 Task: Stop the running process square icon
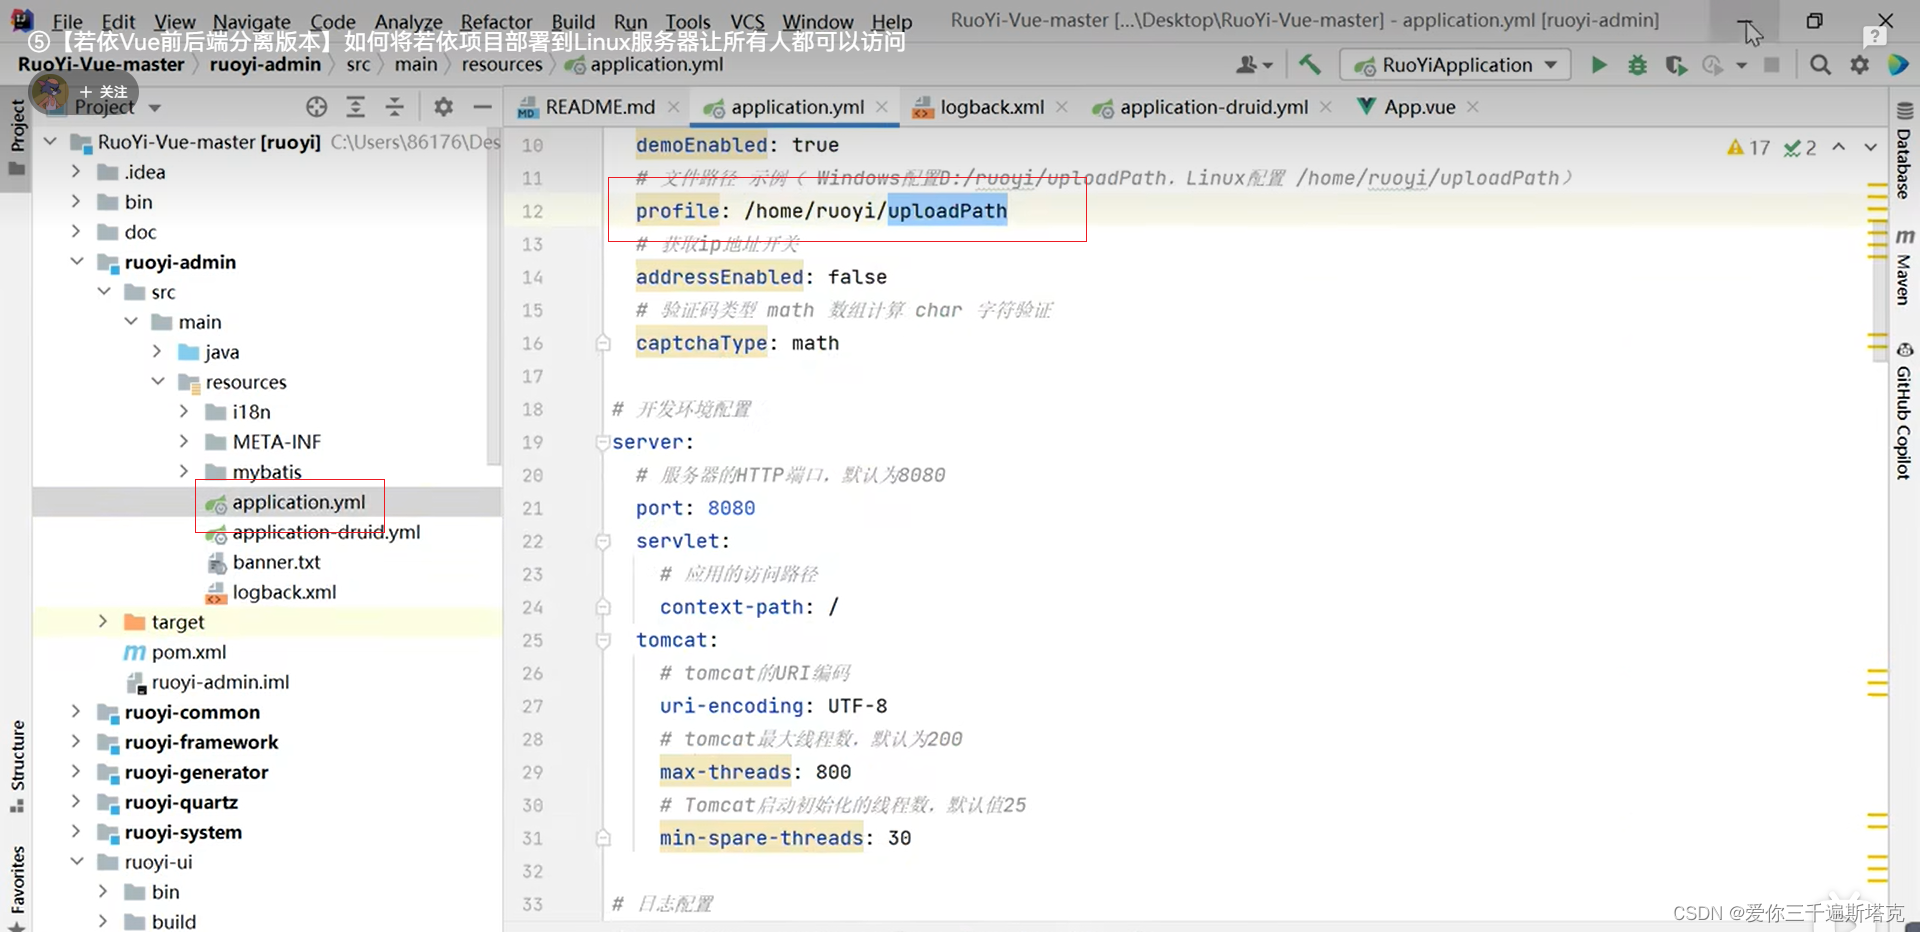1771,65
